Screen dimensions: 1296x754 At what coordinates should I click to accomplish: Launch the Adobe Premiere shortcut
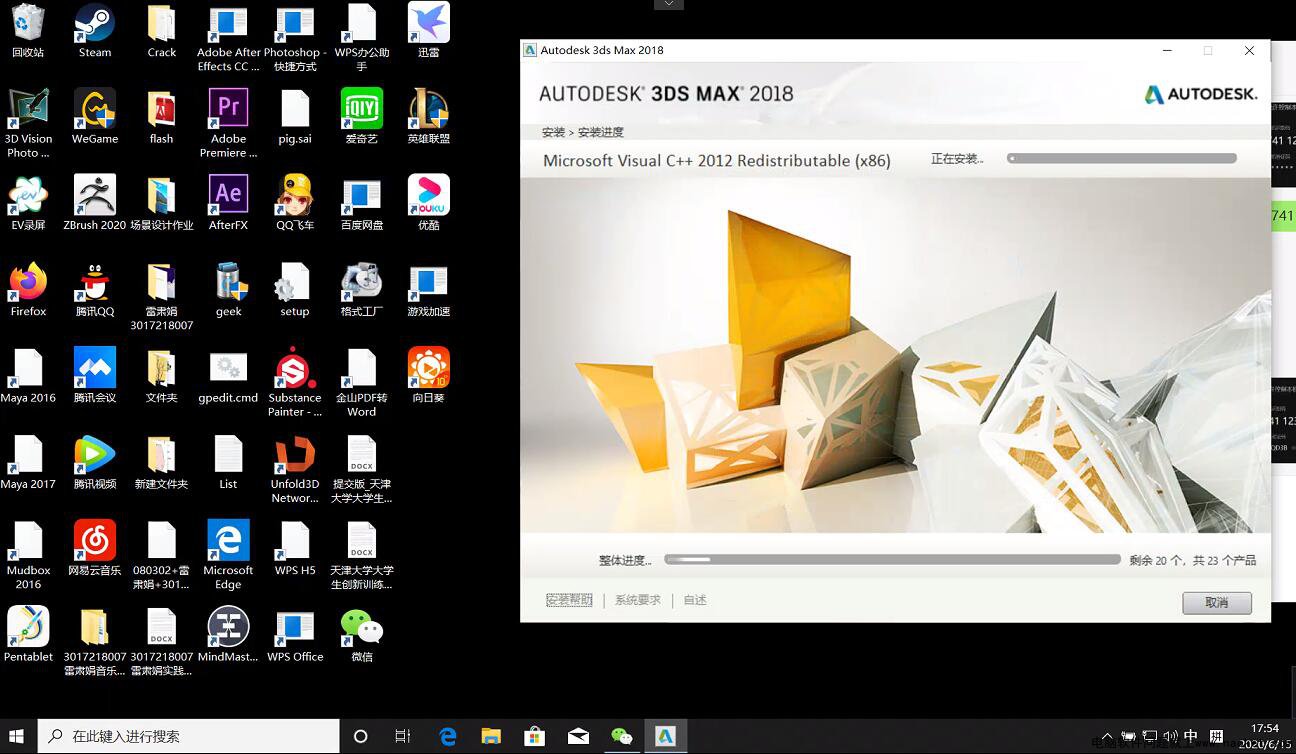(x=228, y=124)
